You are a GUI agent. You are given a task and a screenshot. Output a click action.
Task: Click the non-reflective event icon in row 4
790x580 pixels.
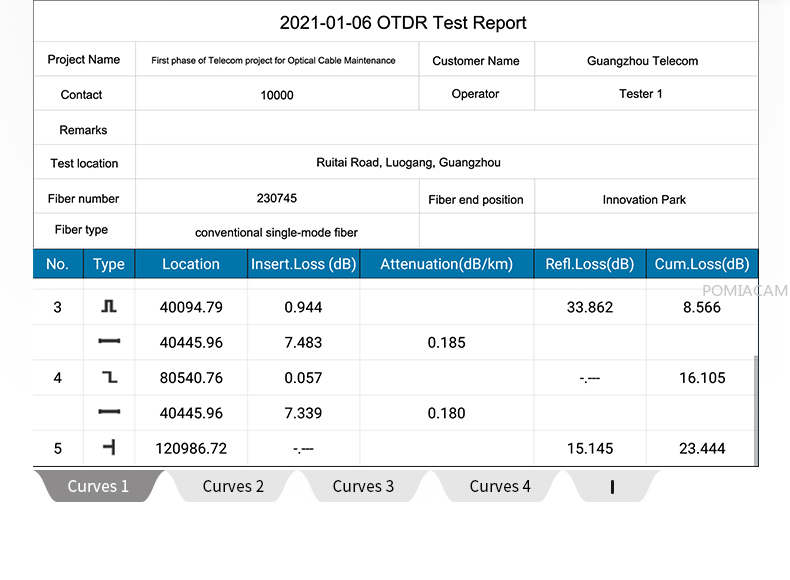pyautogui.click(x=109, y=378)
